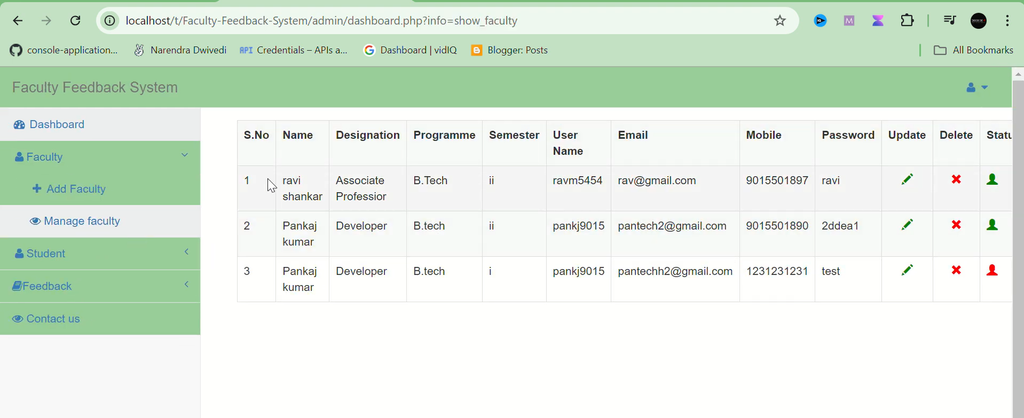Reload the page with the refresh icon
The image size is (1024, 418).
tap(75, 21)
